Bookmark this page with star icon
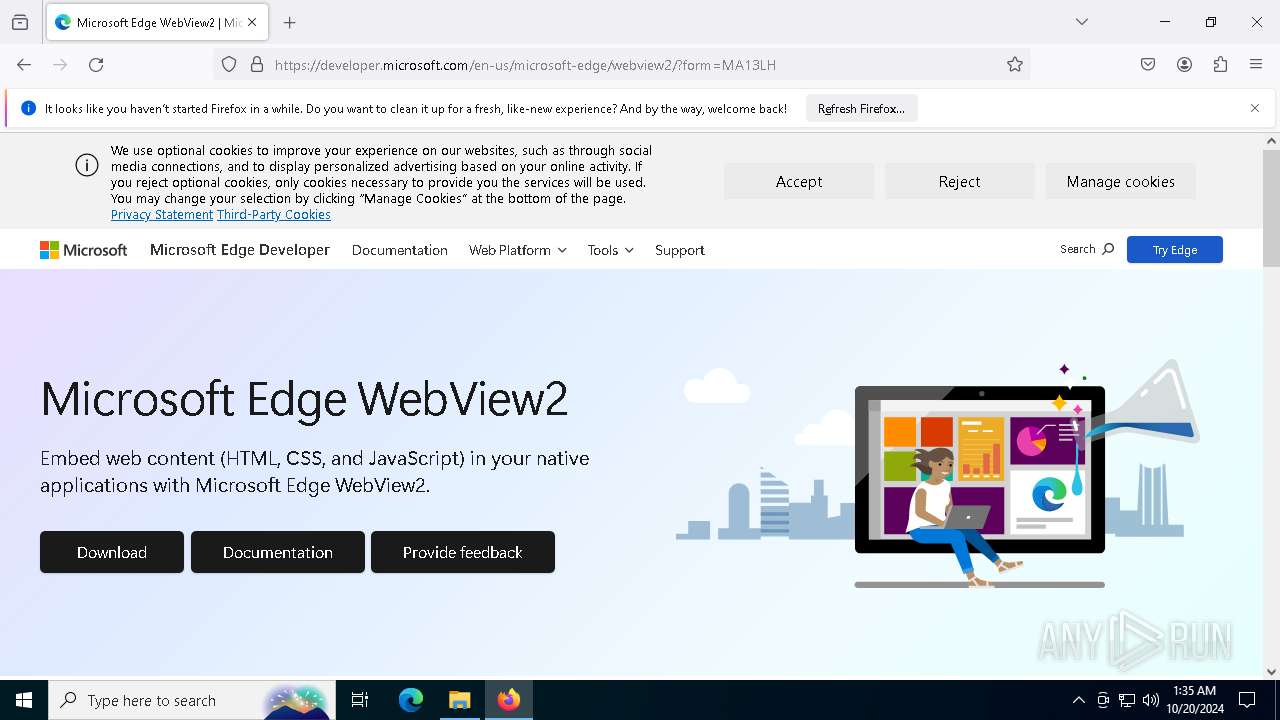The image size is (1280, 720). [1015, 65]
